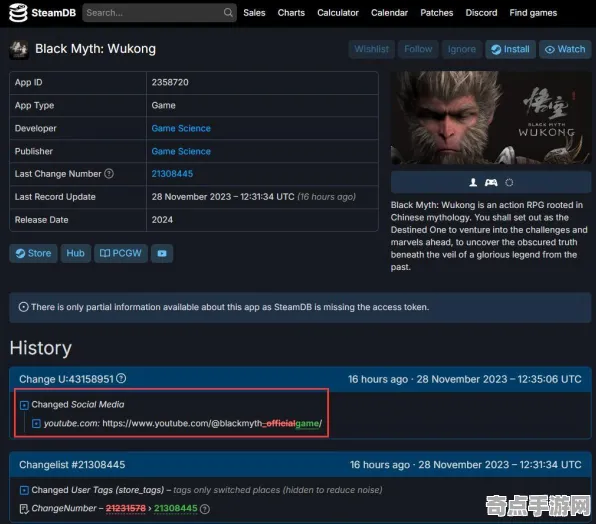Open the YouTube video icon button
Viewport: 596px width, 524px height.
pyautogui.click(x=162, y=253)
